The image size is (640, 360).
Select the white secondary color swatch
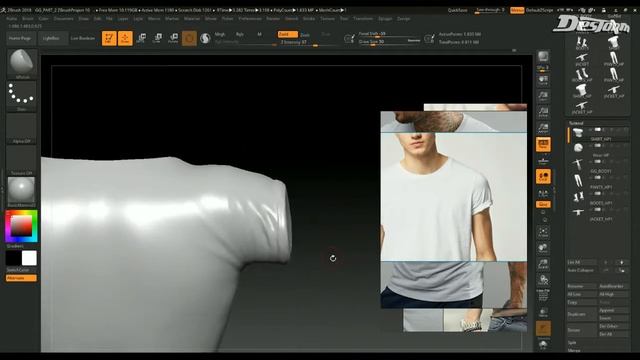click(x=29, y=258)
